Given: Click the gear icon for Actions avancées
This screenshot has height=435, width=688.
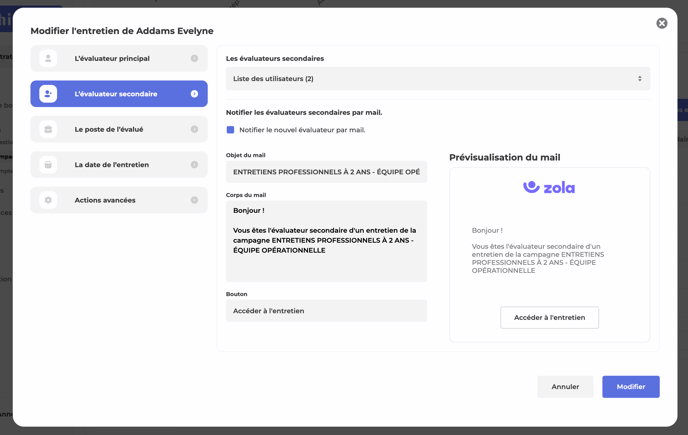Looking at the screenshot, I should click(48, 200).
